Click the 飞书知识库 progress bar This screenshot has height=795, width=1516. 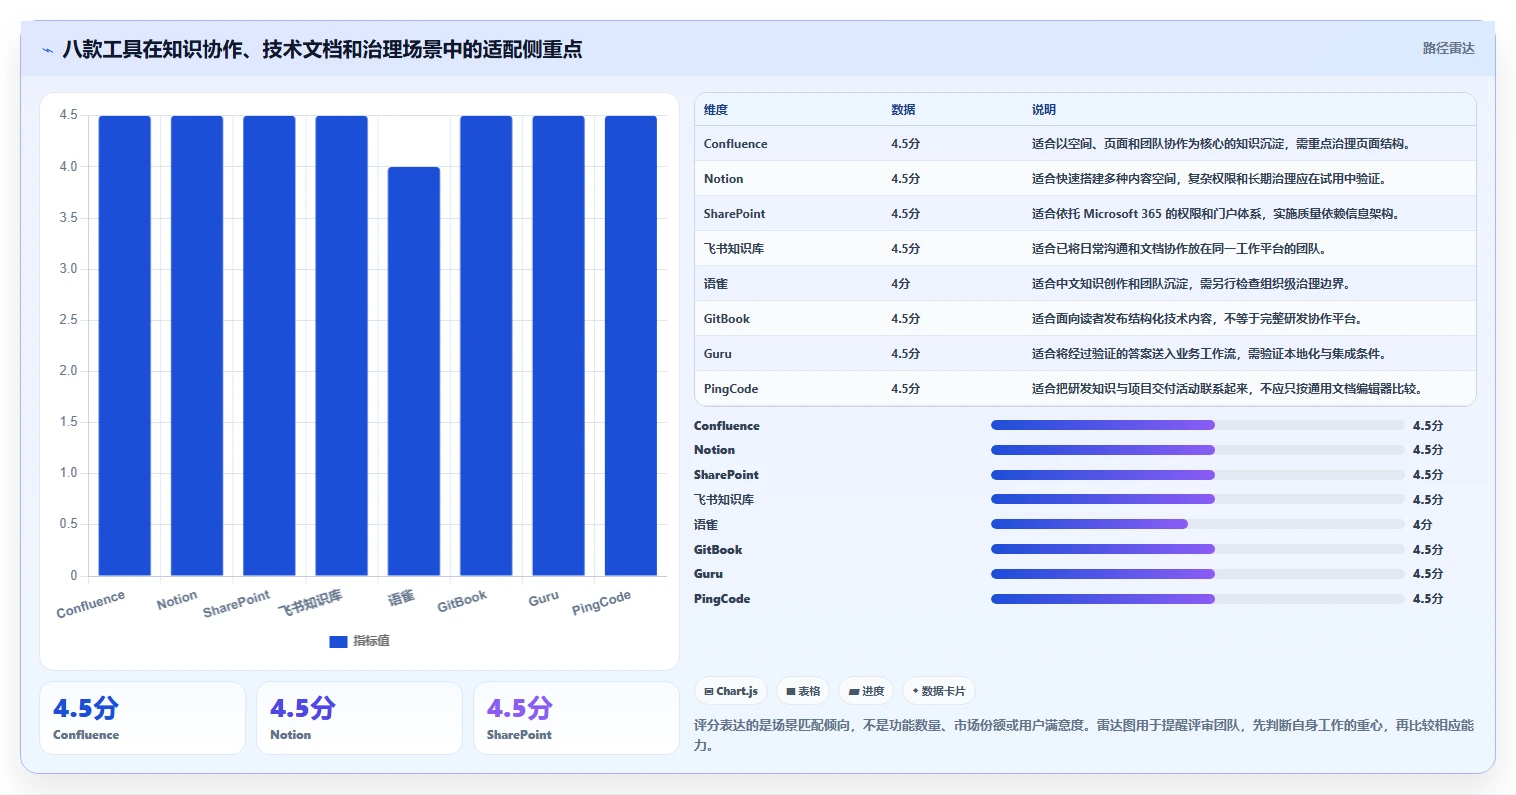pyautogui.click(x=1198, y=499)
